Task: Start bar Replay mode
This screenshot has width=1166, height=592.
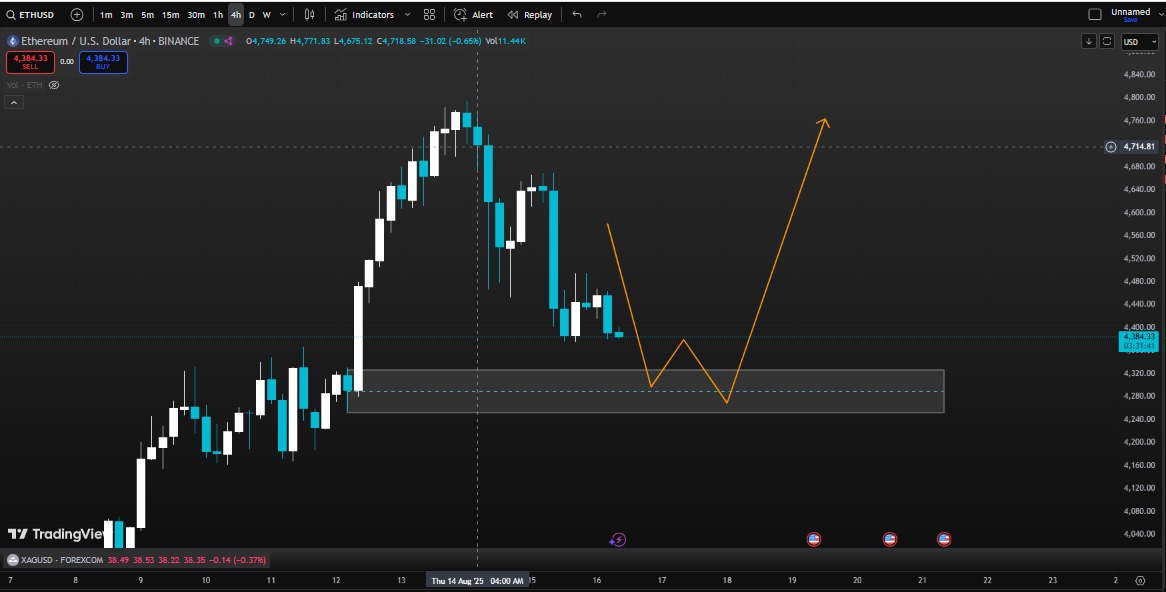Action: coord(530,15)
